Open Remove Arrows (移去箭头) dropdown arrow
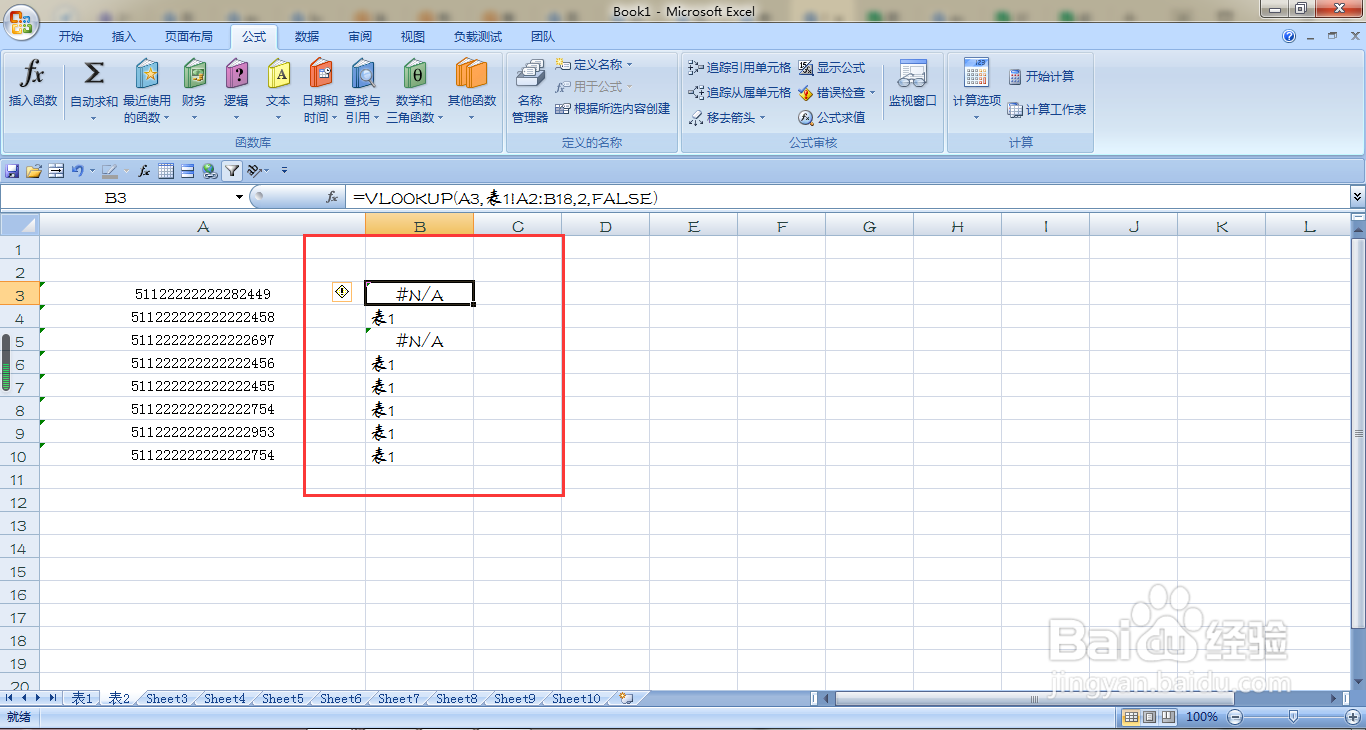Screen dimensions: 1366x730 click(763, 118)
